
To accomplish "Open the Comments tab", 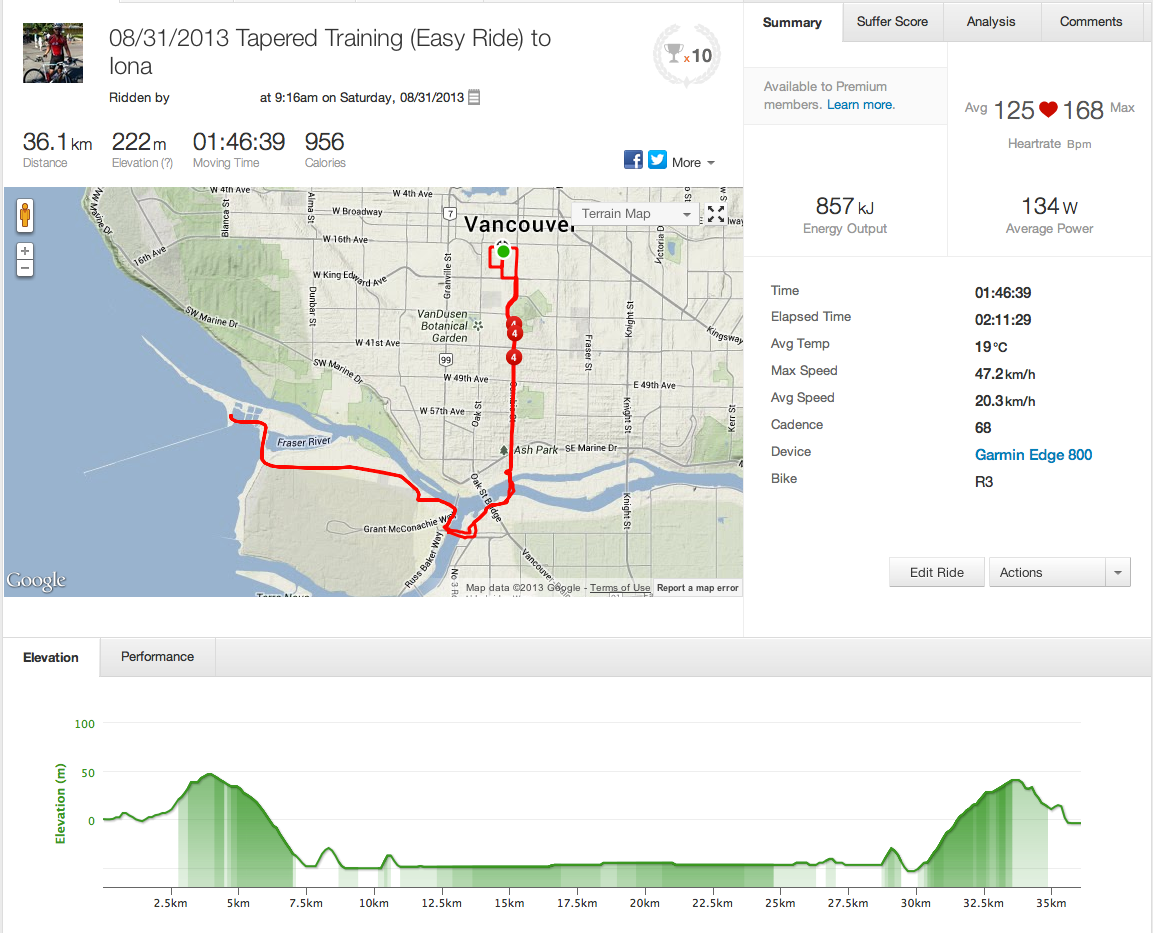I will (x=1091, y=22).
